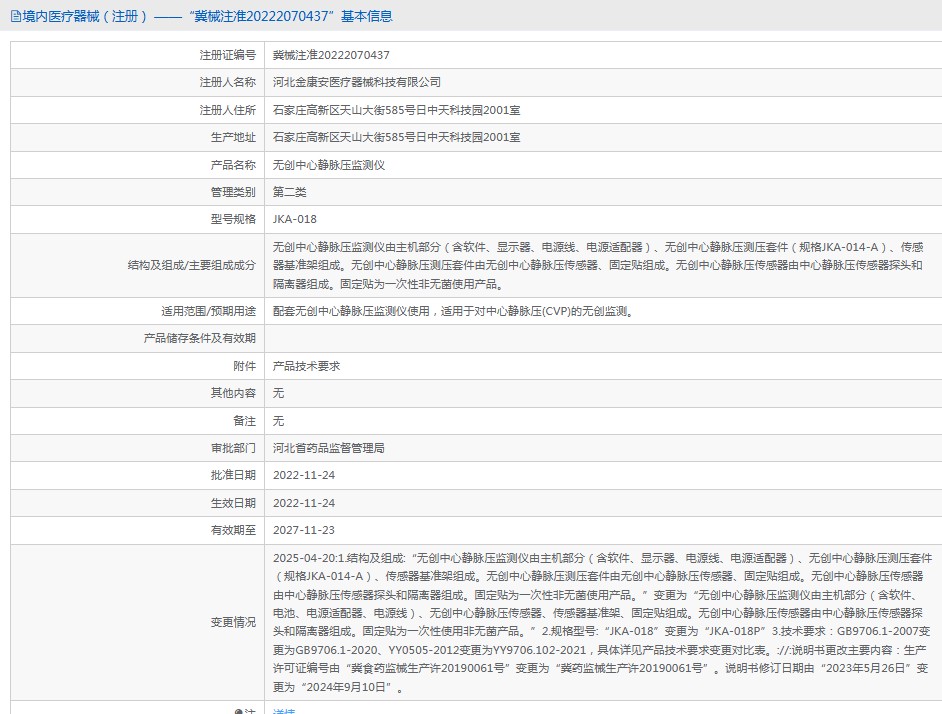Image resolution: width=942 pixels, height=714 pixels.
Task: Click the document icon beside the page title
Action: [17, 17]
